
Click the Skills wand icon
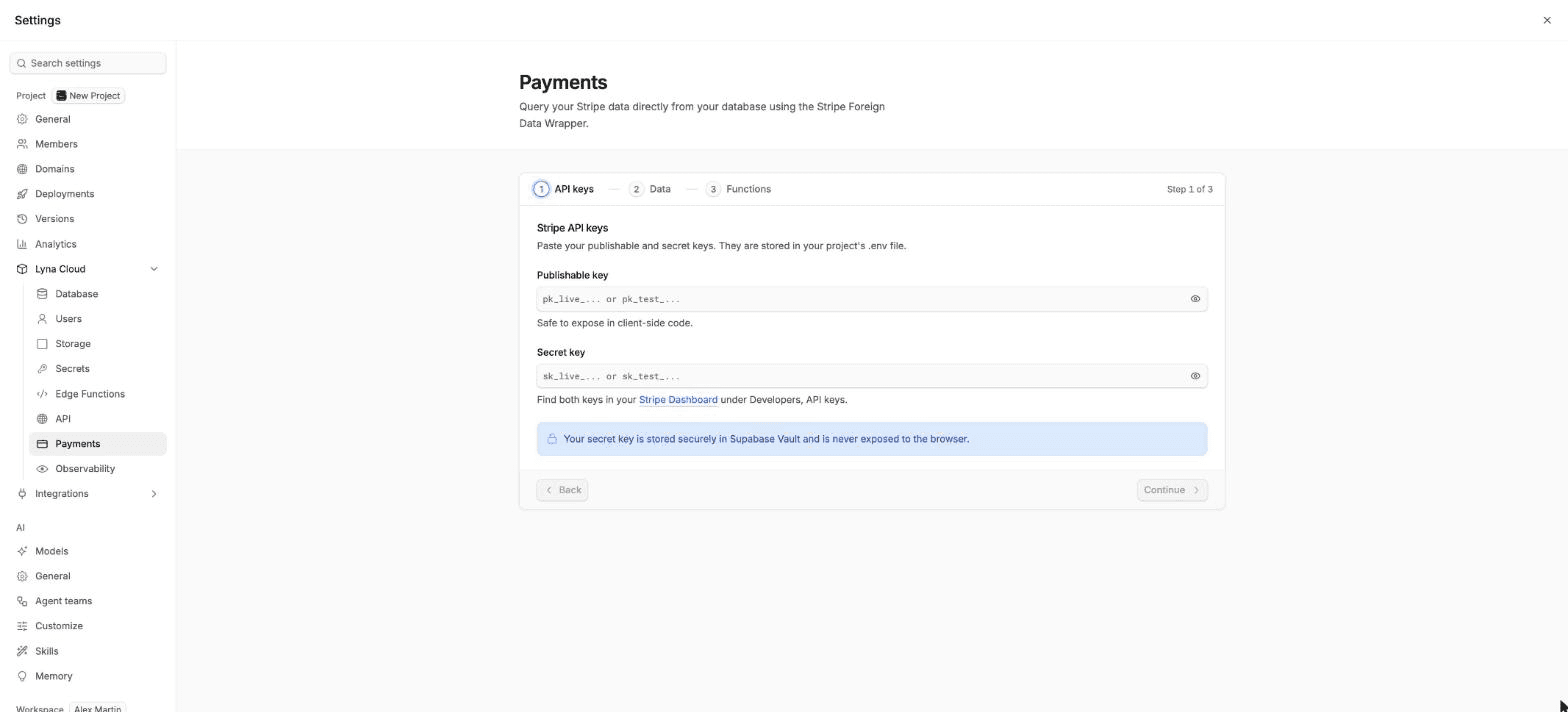point(22,651)
